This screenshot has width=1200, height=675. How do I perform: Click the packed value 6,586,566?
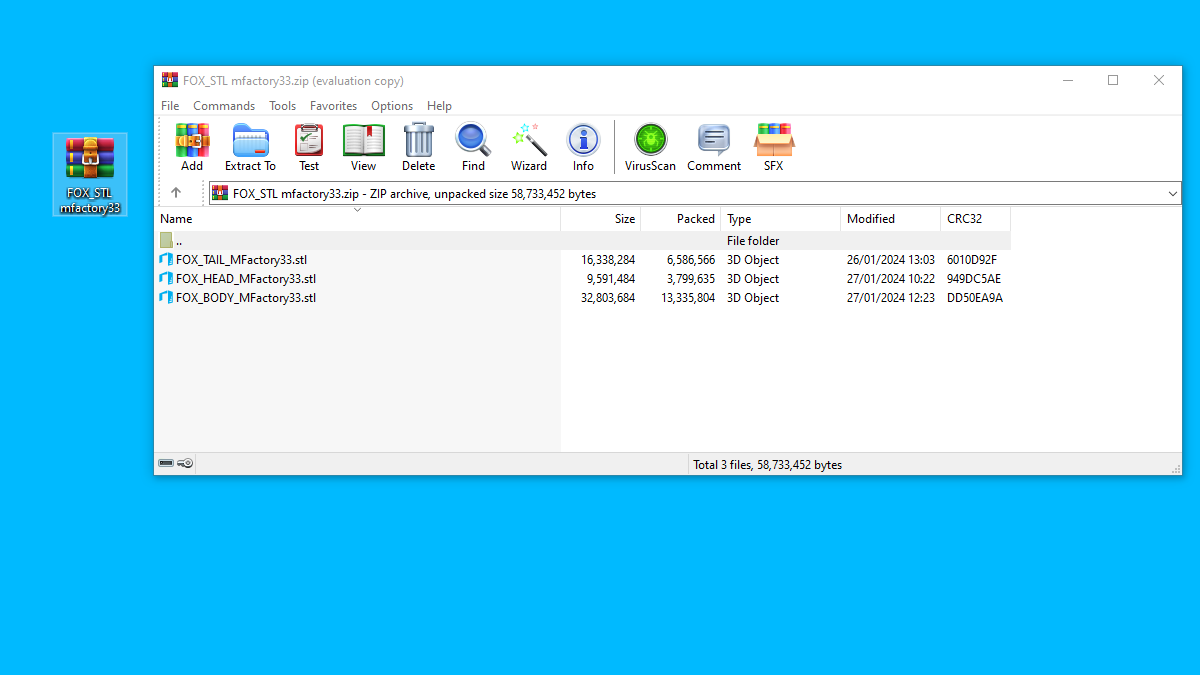(691, 260)
